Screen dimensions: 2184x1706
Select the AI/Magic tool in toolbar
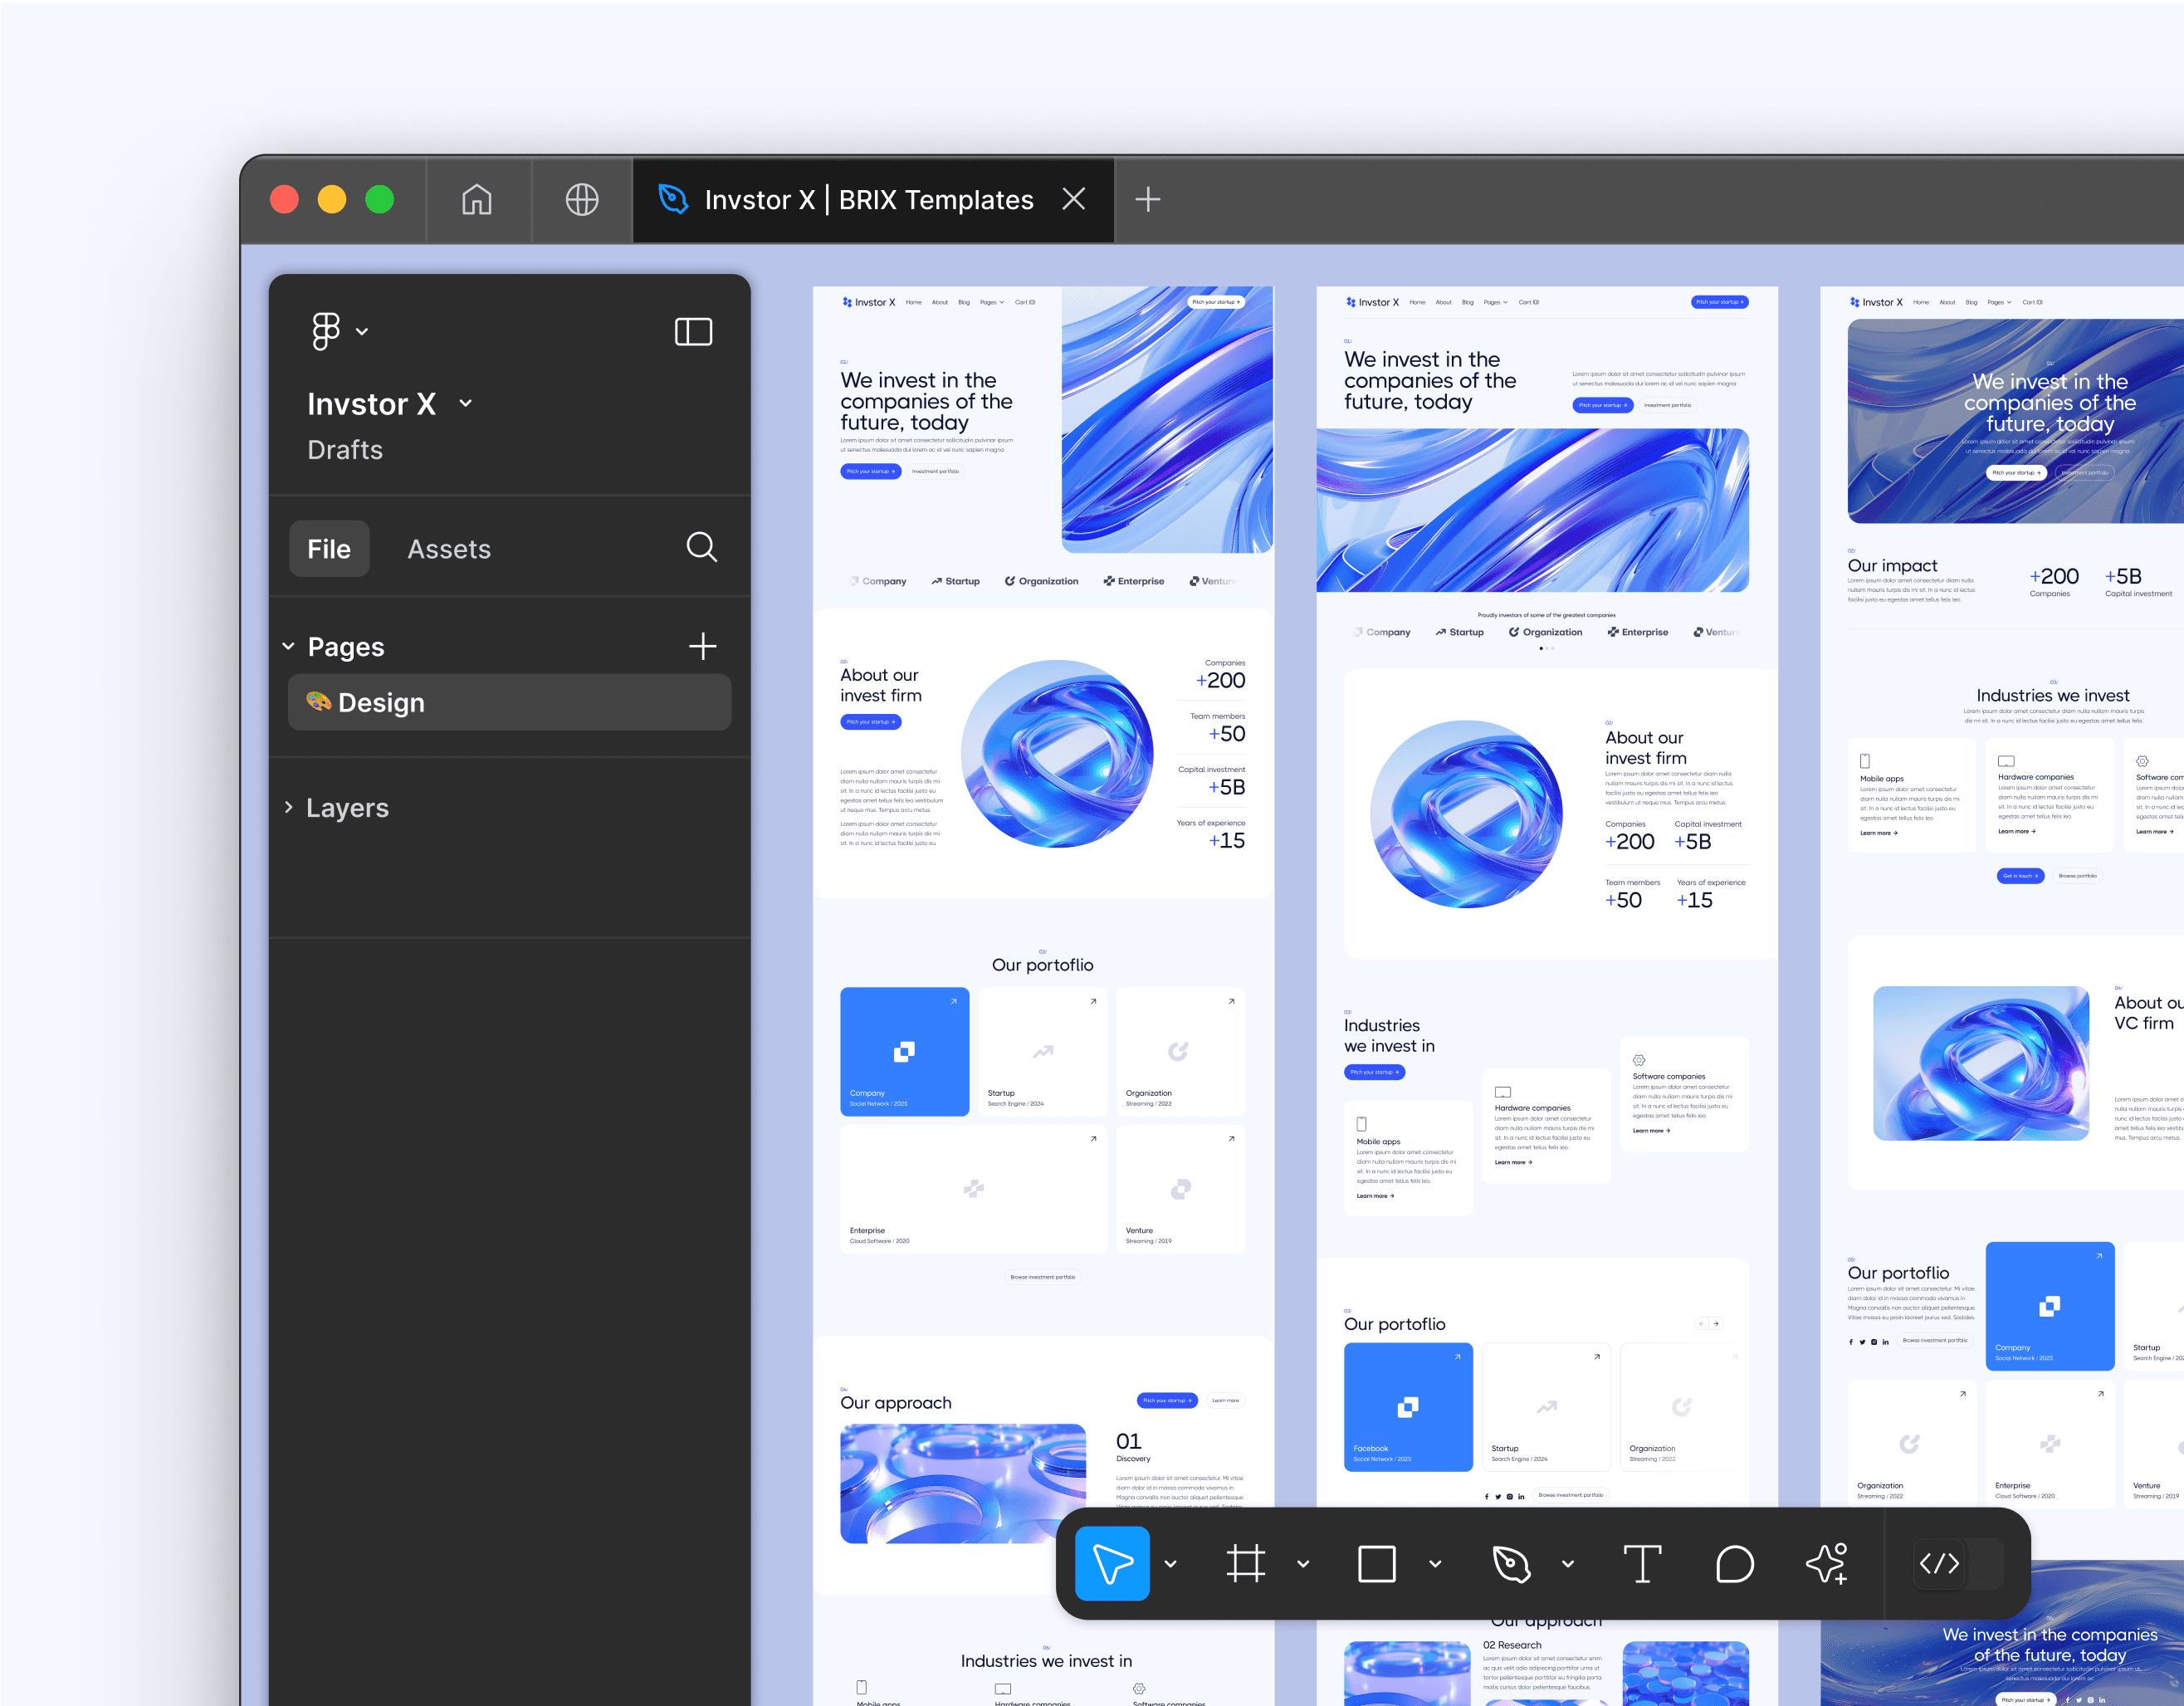(1828, 1564)
